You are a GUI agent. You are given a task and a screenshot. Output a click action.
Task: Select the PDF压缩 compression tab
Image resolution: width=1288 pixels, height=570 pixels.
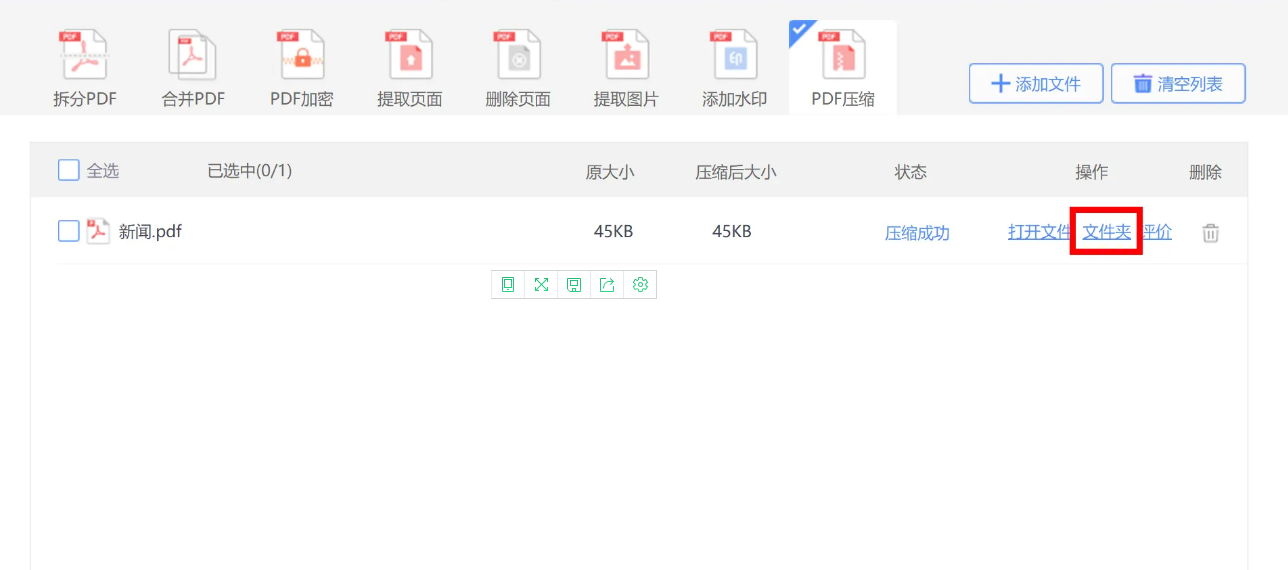842,69
